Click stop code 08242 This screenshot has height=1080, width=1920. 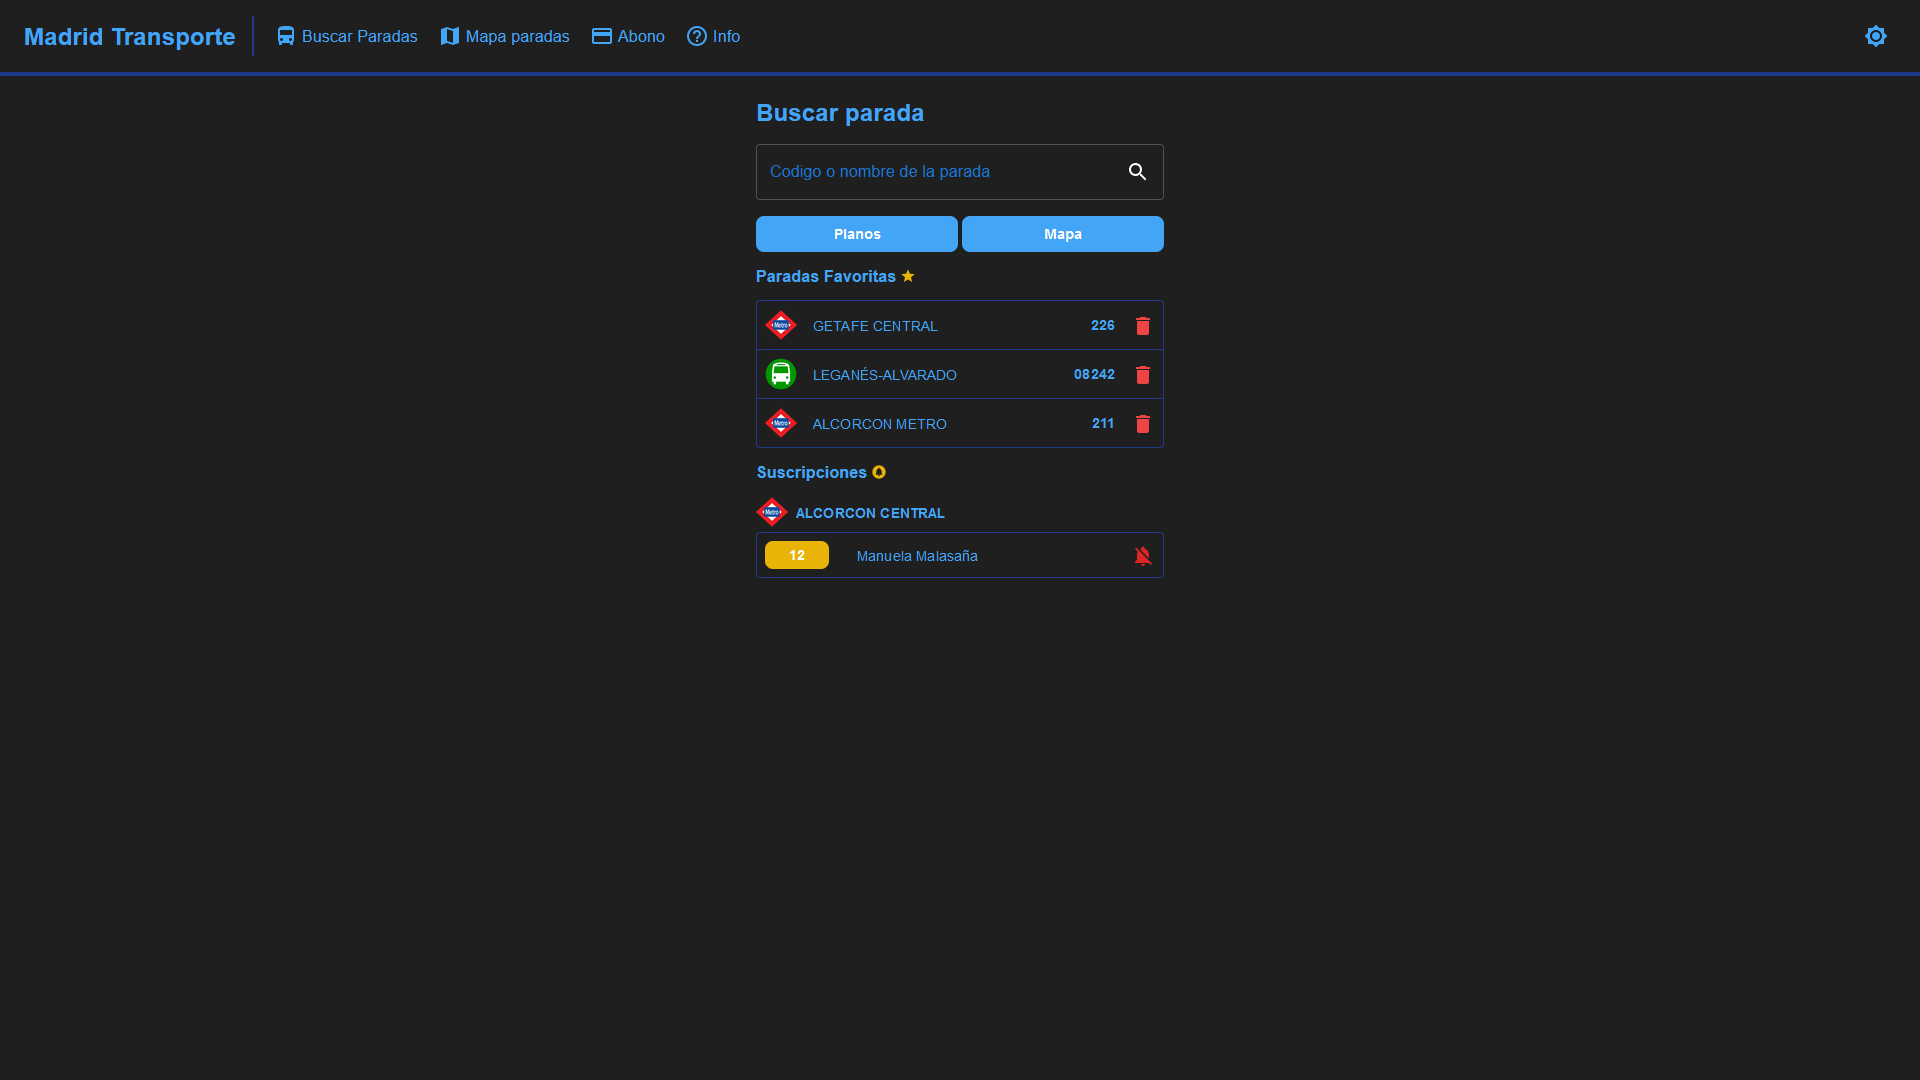click(x=1094, y=374)
